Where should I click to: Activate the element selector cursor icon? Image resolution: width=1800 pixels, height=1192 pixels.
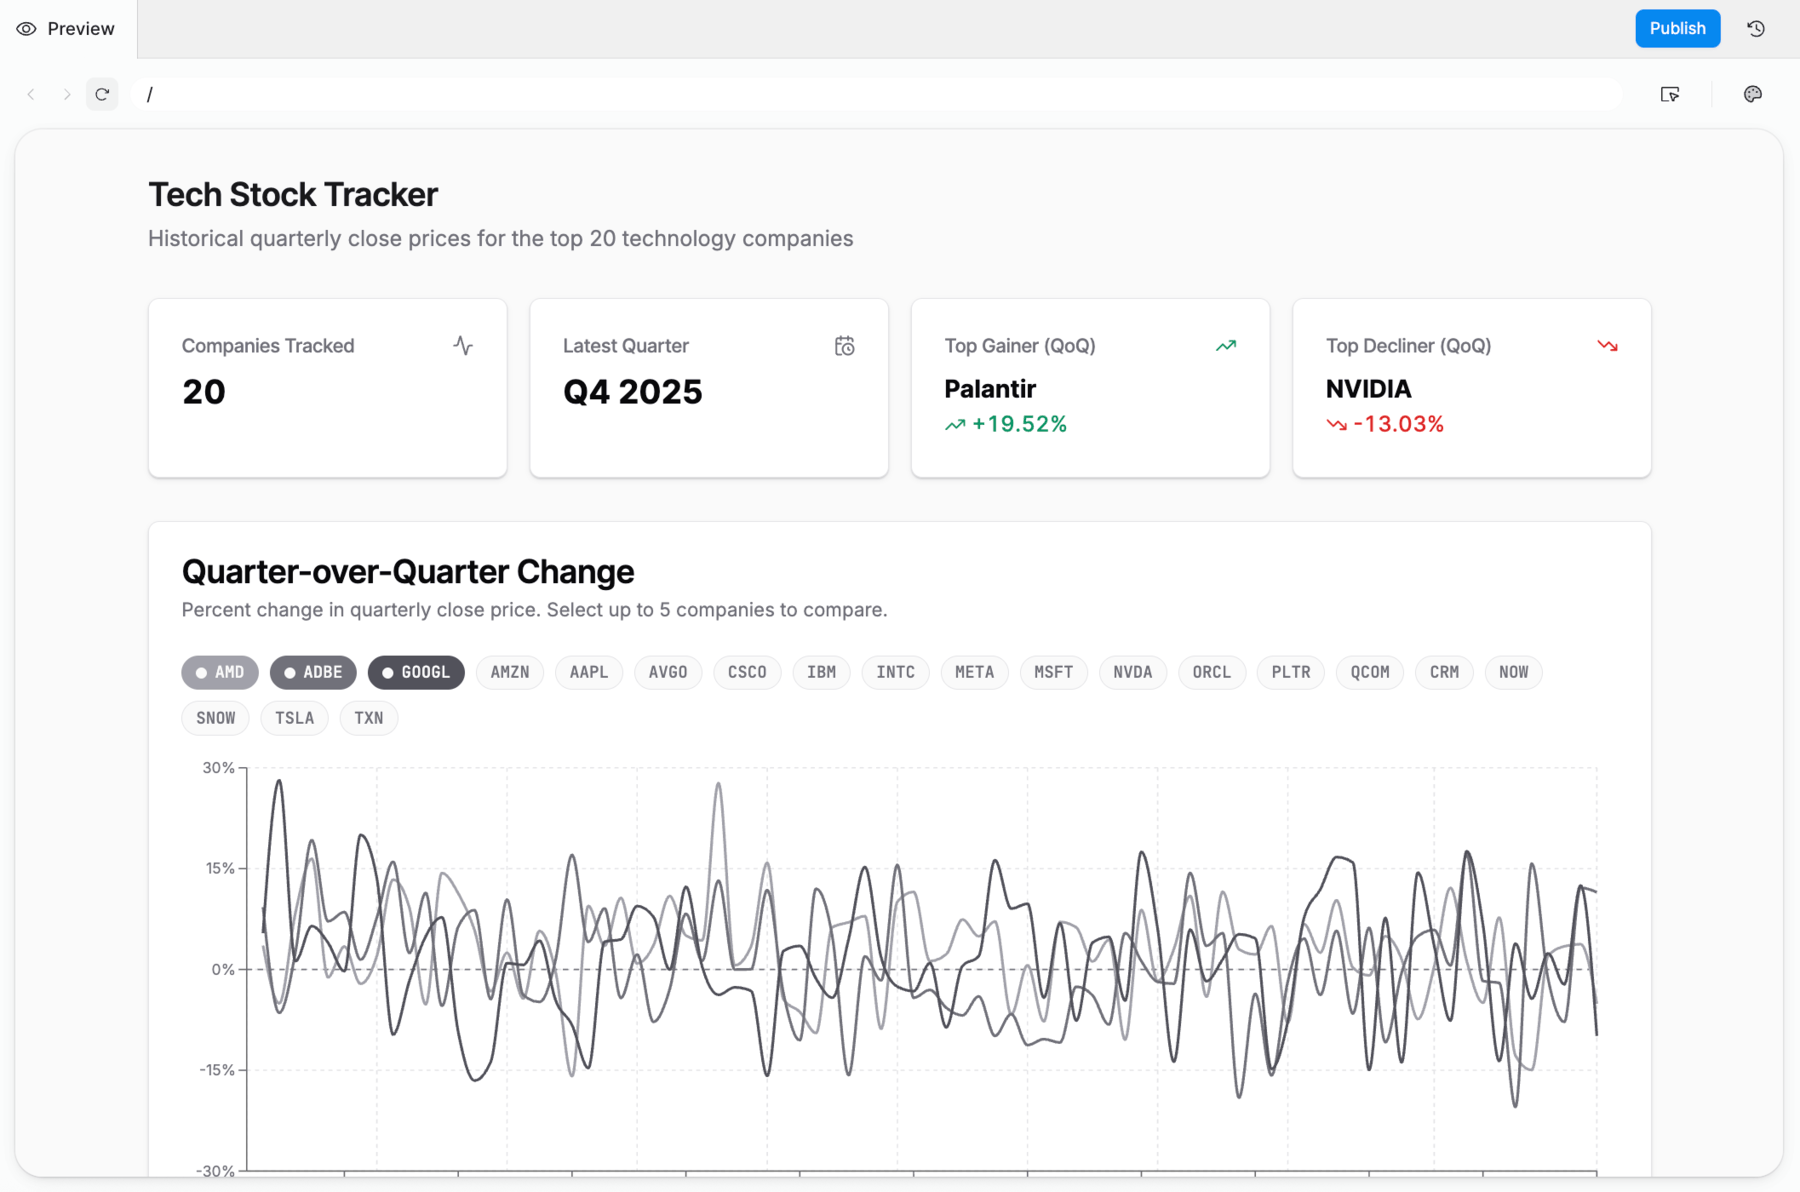pos(1670,94)
